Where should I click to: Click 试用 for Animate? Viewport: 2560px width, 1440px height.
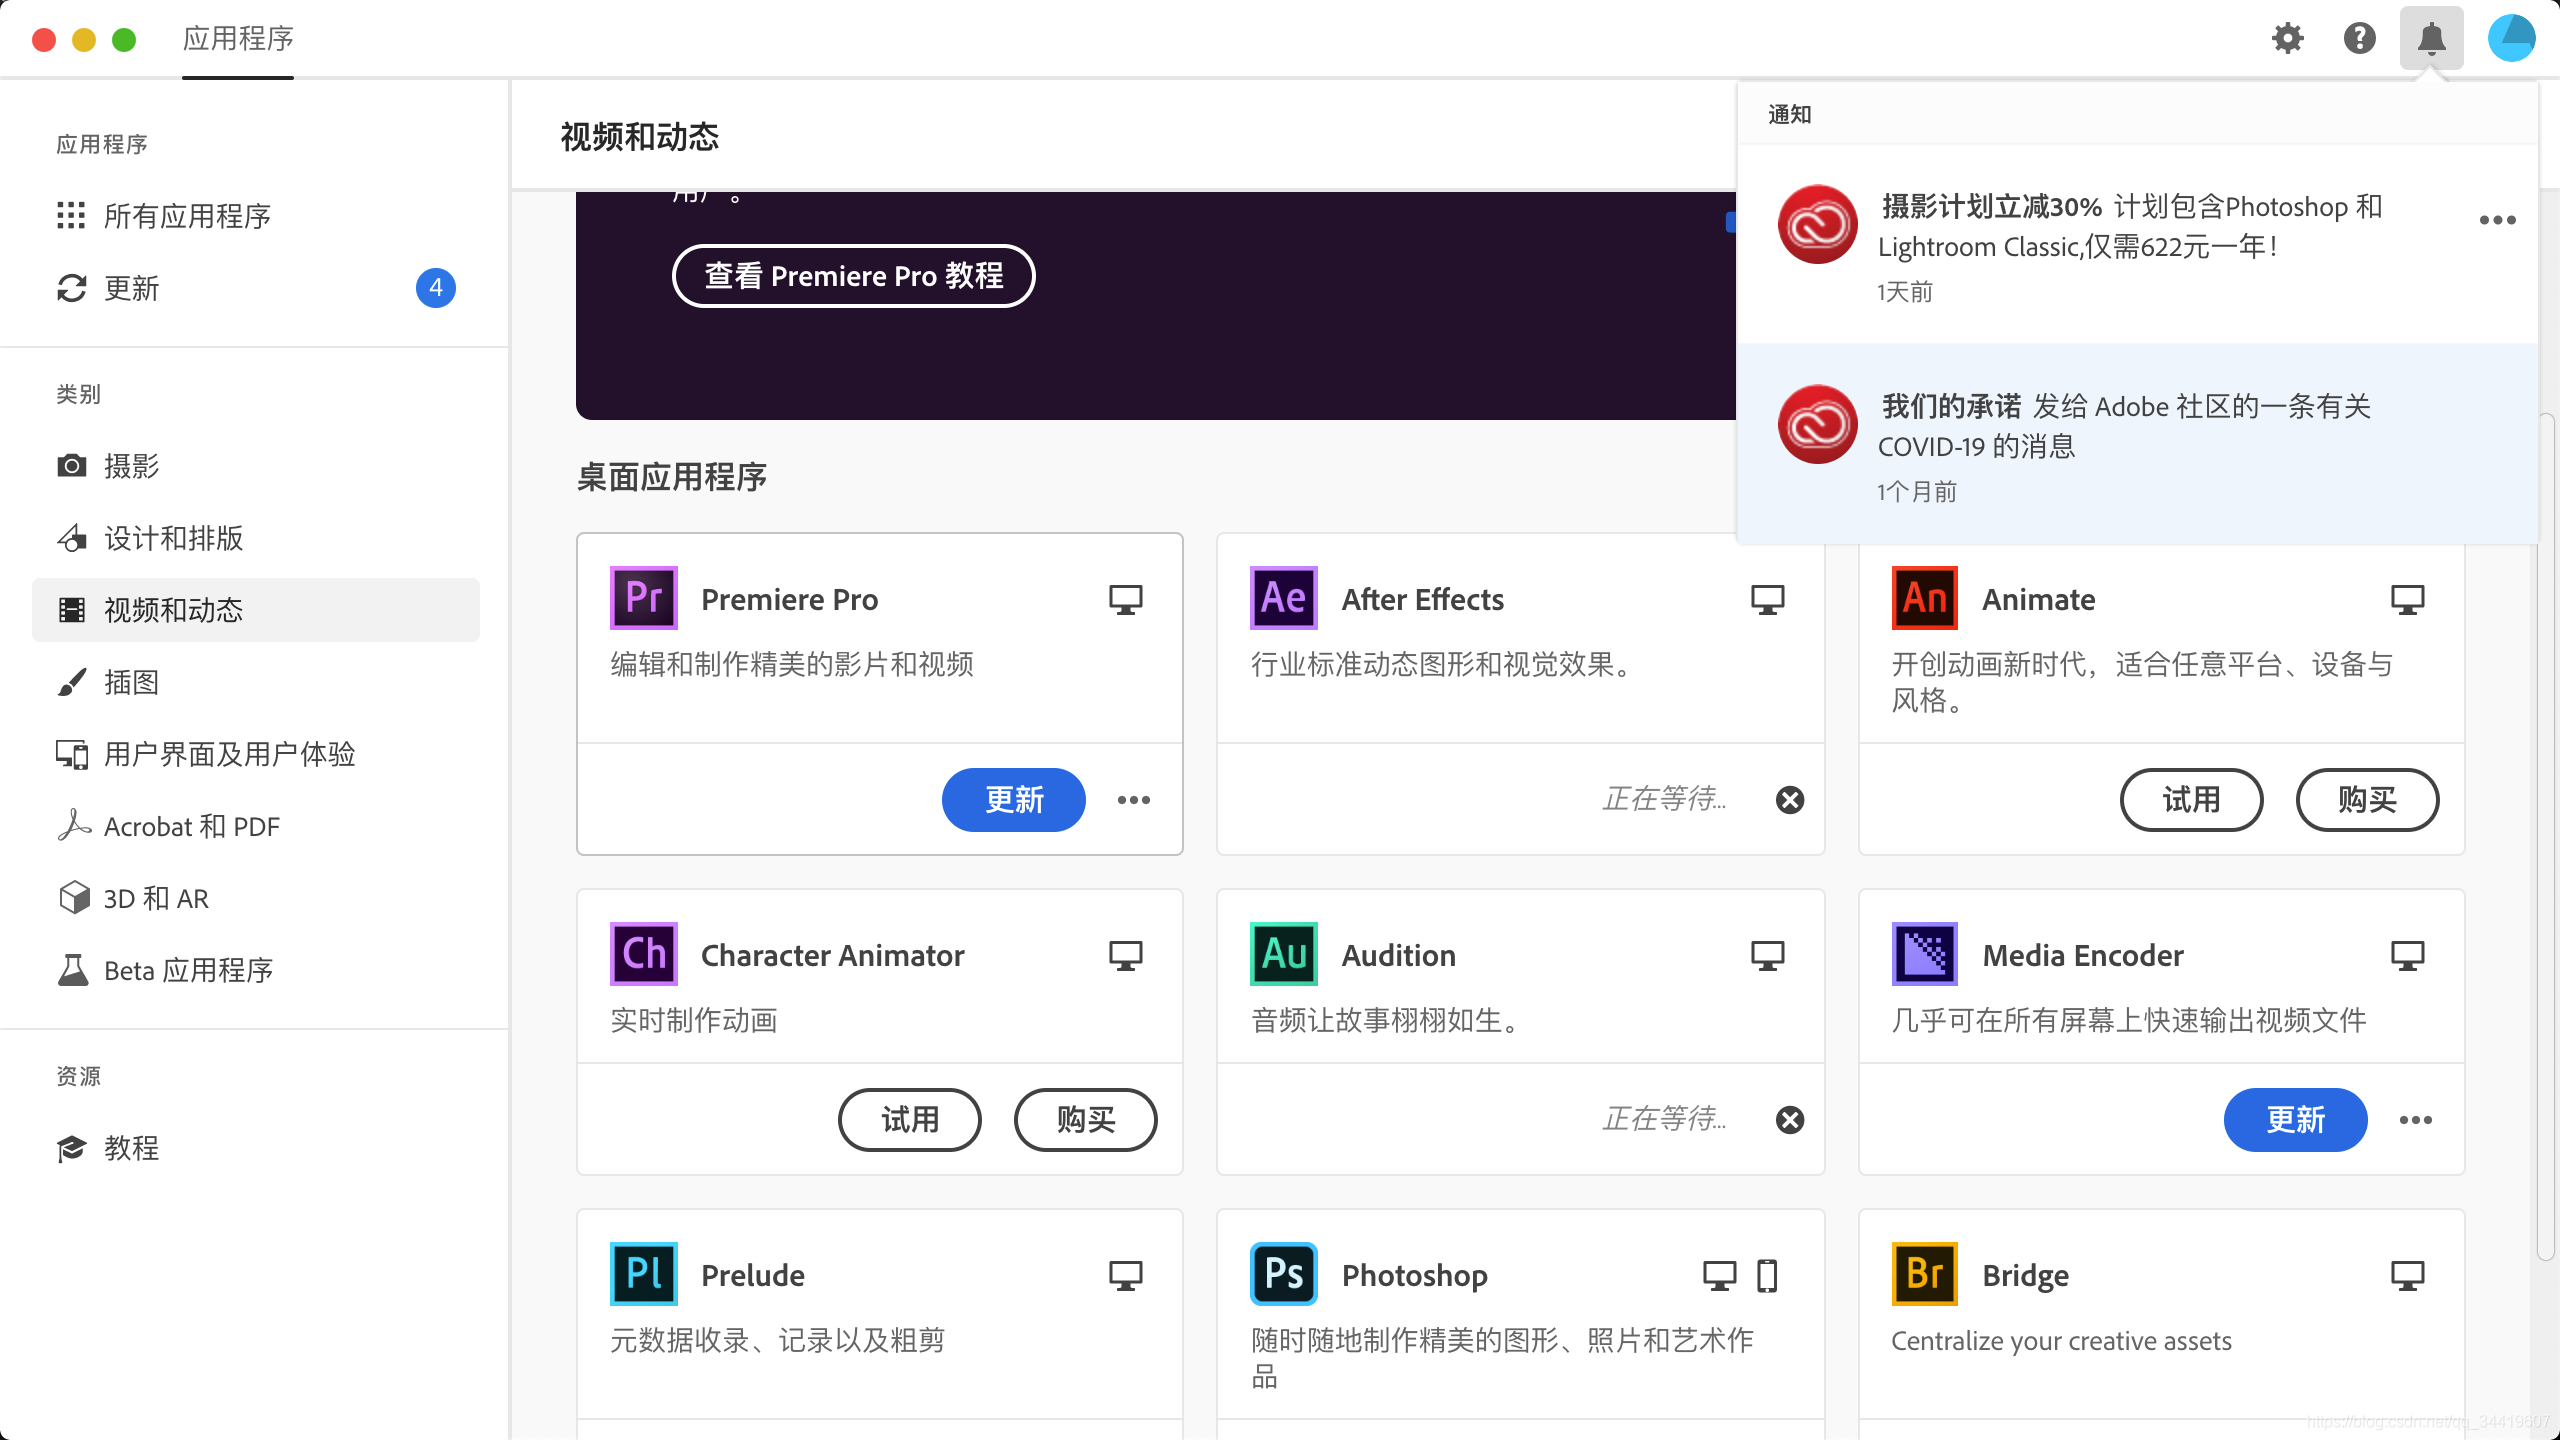2191,800
